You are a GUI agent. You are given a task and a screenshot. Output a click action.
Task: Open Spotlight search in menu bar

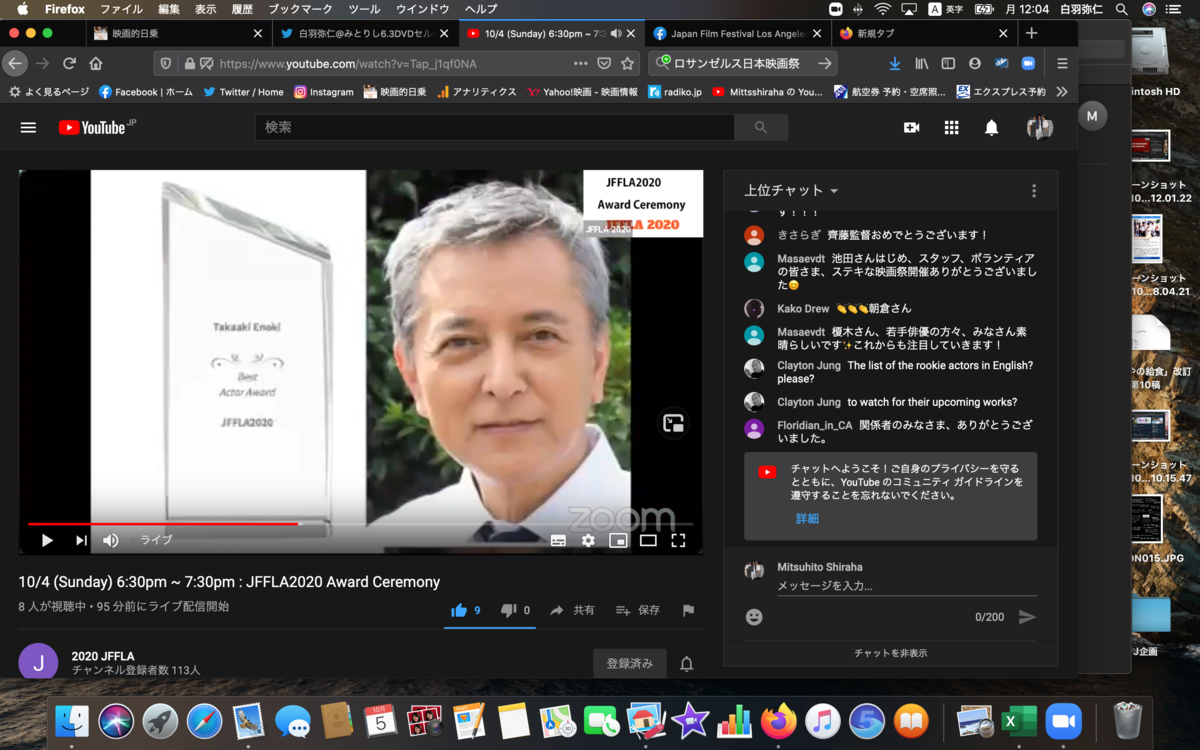[x=1121, y=9]
